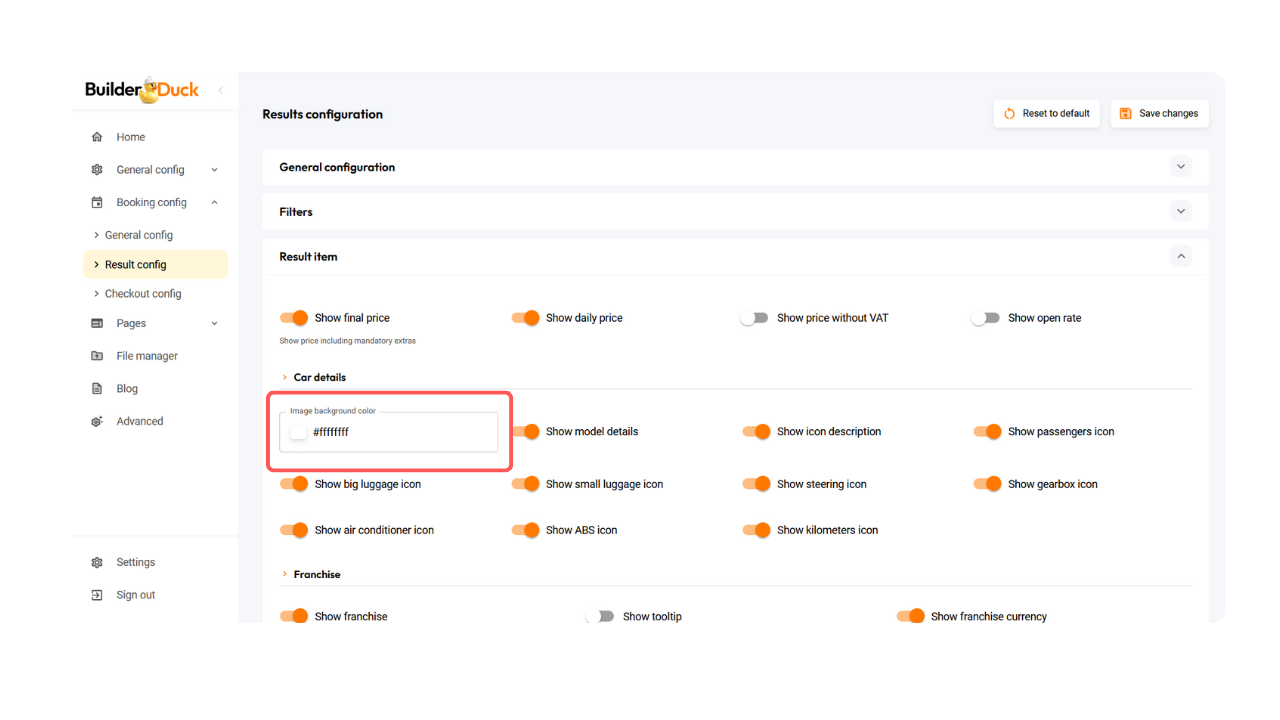Click the Save changes button
This screenshot has width=1280, height=720.
coord(1159,114)
